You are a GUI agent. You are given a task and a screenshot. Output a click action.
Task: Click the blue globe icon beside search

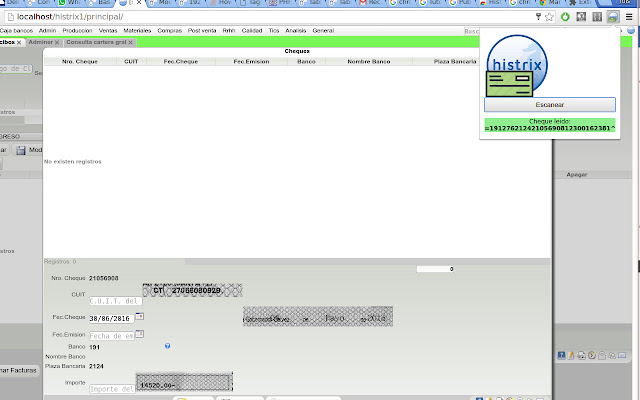631,30
